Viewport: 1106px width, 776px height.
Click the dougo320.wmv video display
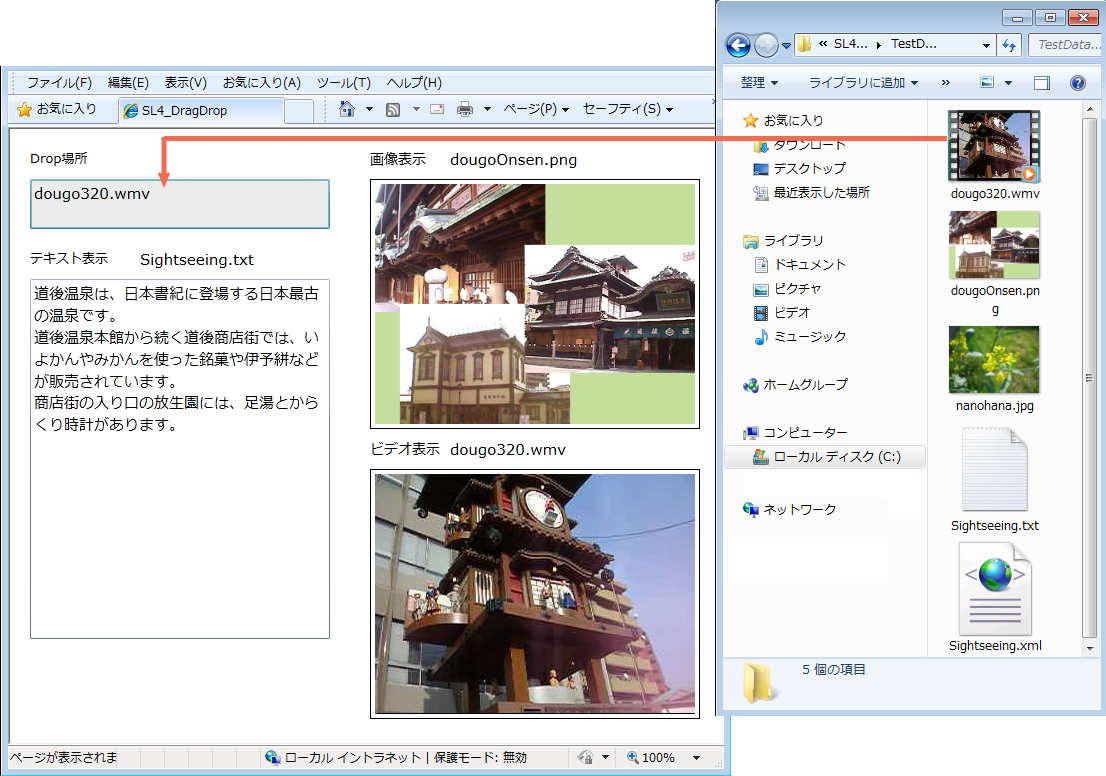[x=535, y=594]
